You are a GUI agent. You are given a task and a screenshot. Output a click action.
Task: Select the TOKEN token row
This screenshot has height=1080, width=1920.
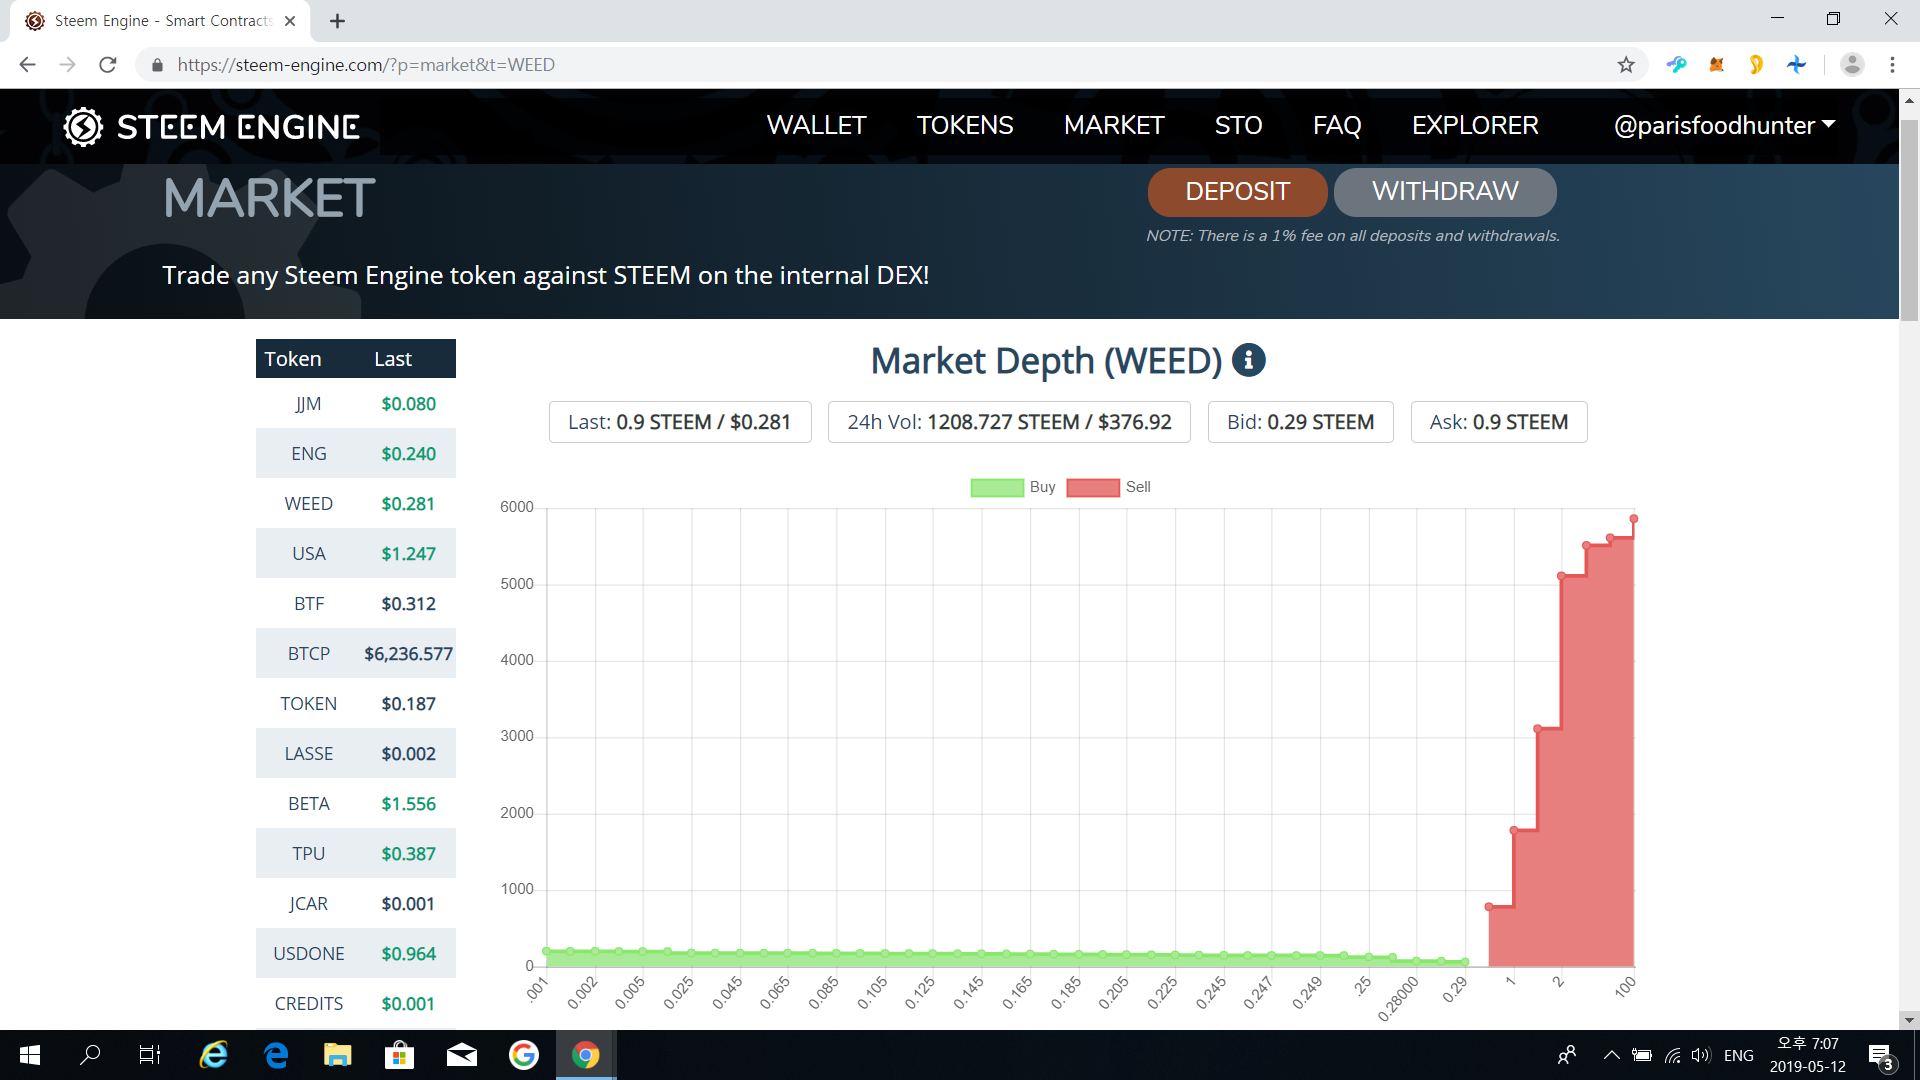point(356,704)
